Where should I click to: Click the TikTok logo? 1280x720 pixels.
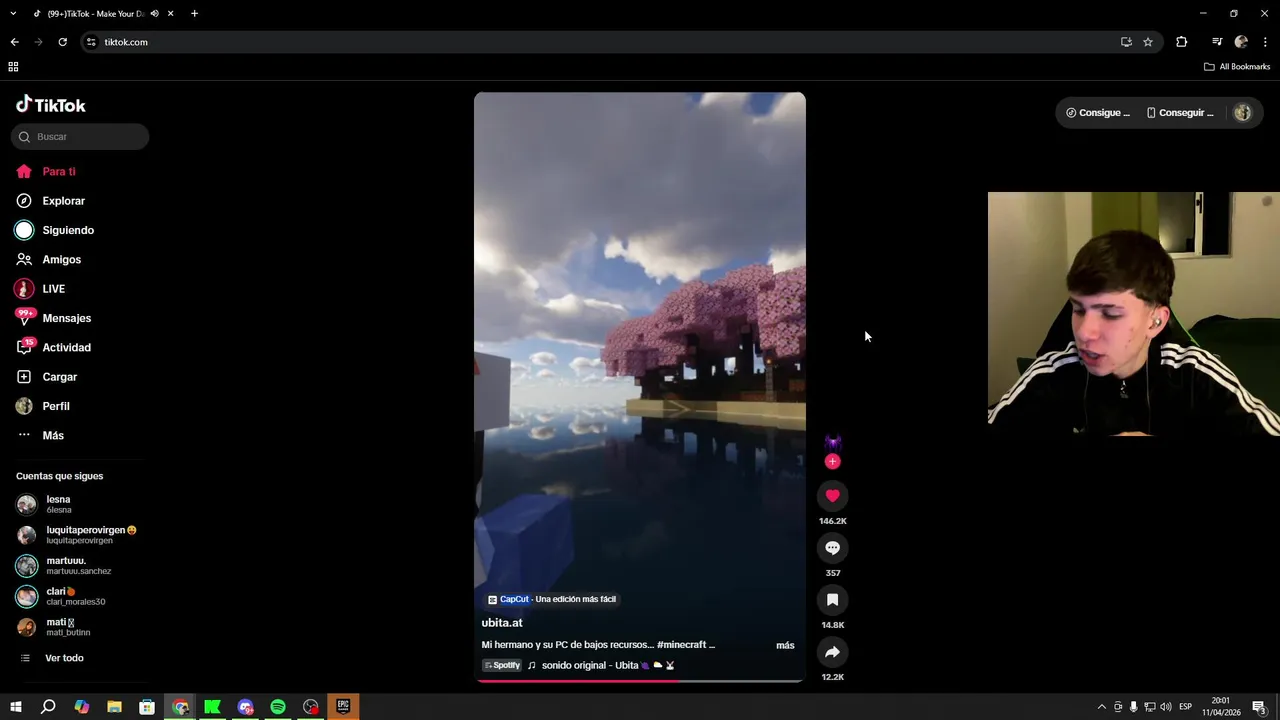pos(50,105)
